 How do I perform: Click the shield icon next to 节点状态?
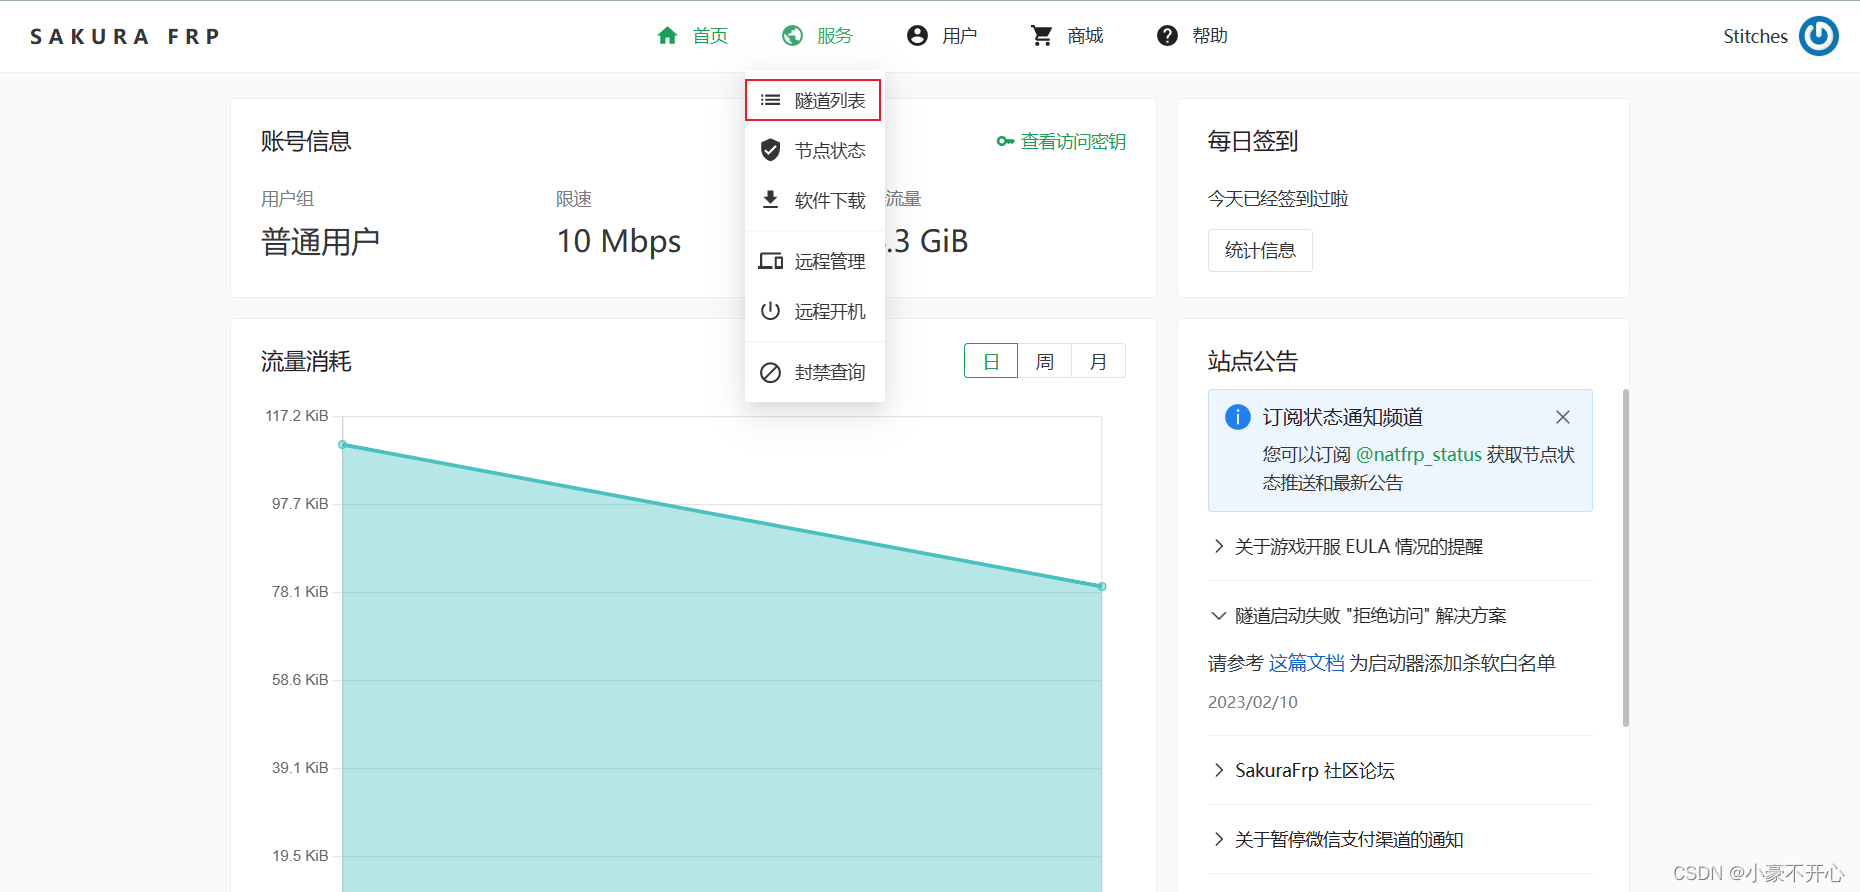(770, 150)
